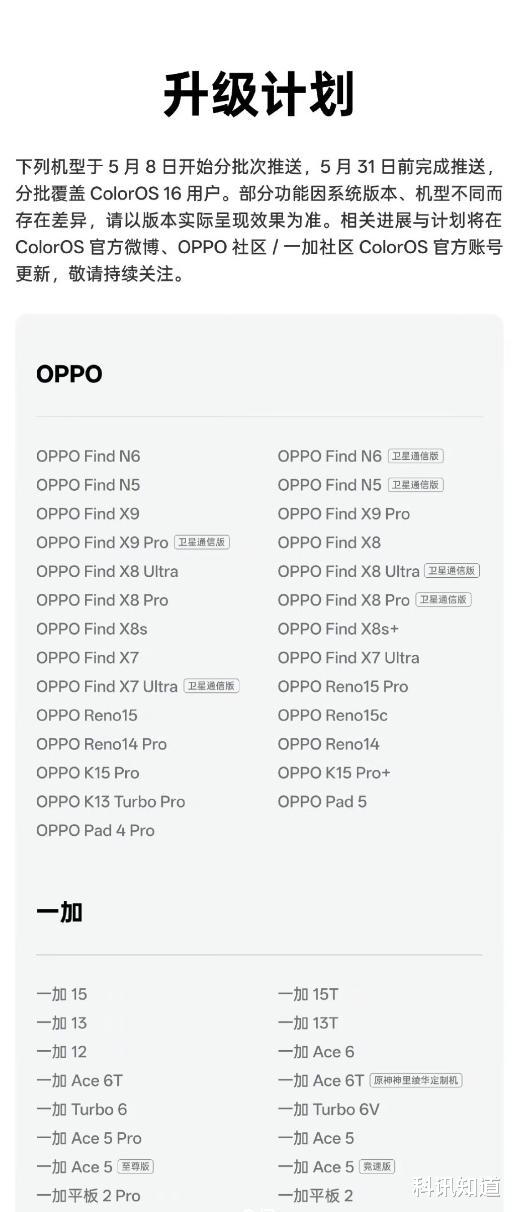Click the 卫星通信版 tag beside Find X8 Ultra
Screen dimensions: 512x1212
[452, 571]
